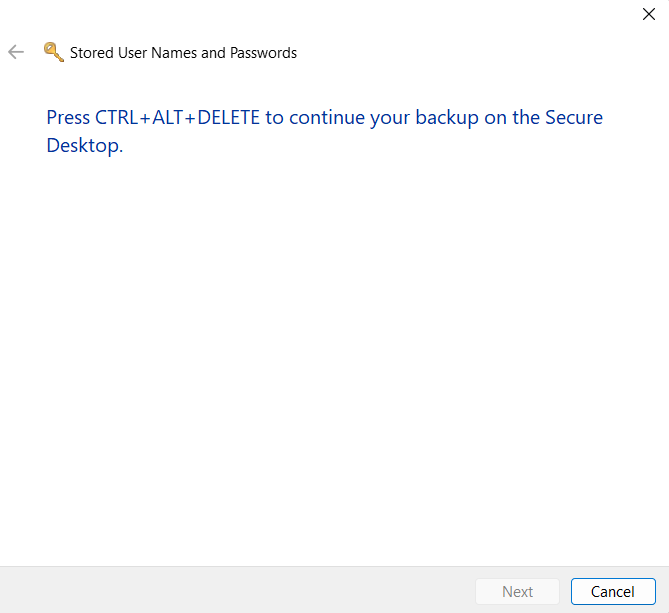Select the disabled Next wizard button
The image size is (669, 613).
point(517,591)
